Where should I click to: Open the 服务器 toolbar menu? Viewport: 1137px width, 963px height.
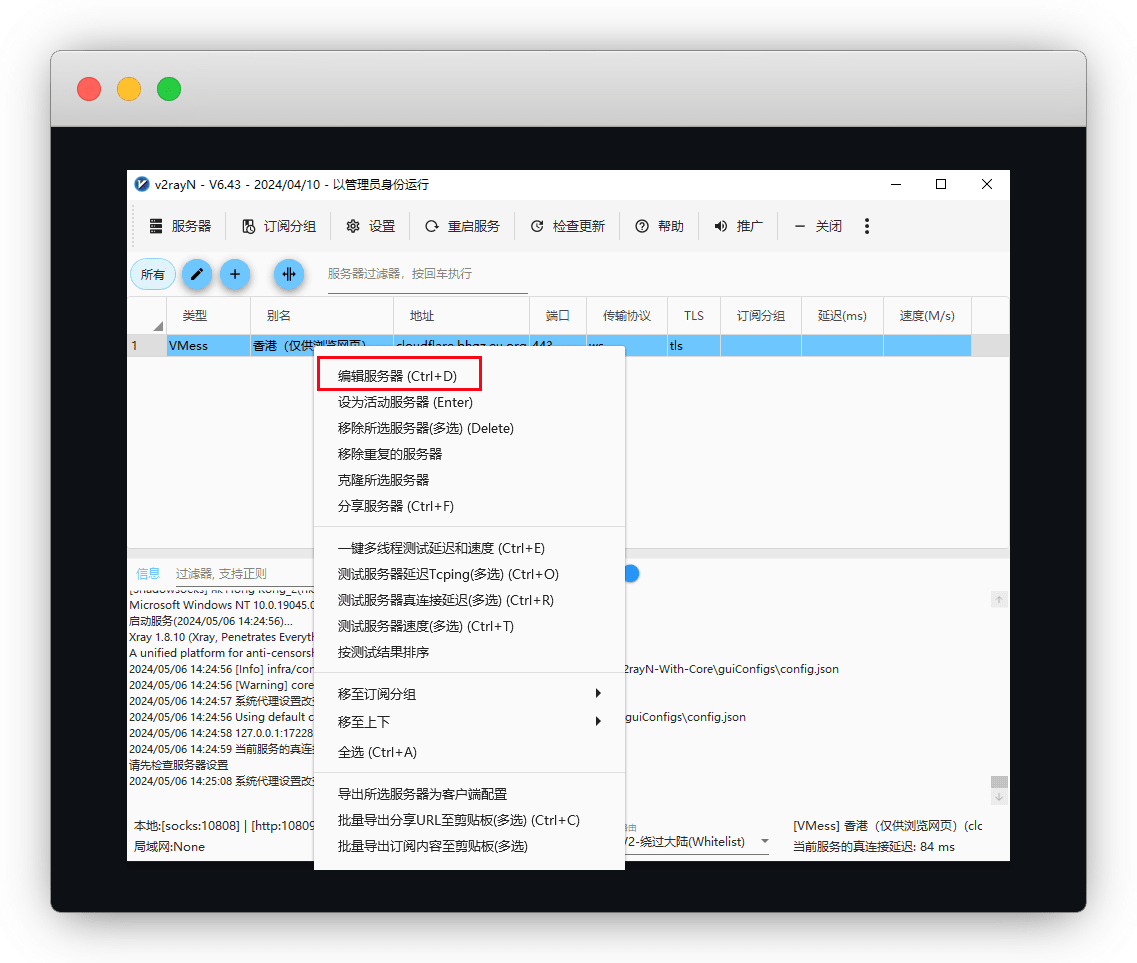coord(180,226)
